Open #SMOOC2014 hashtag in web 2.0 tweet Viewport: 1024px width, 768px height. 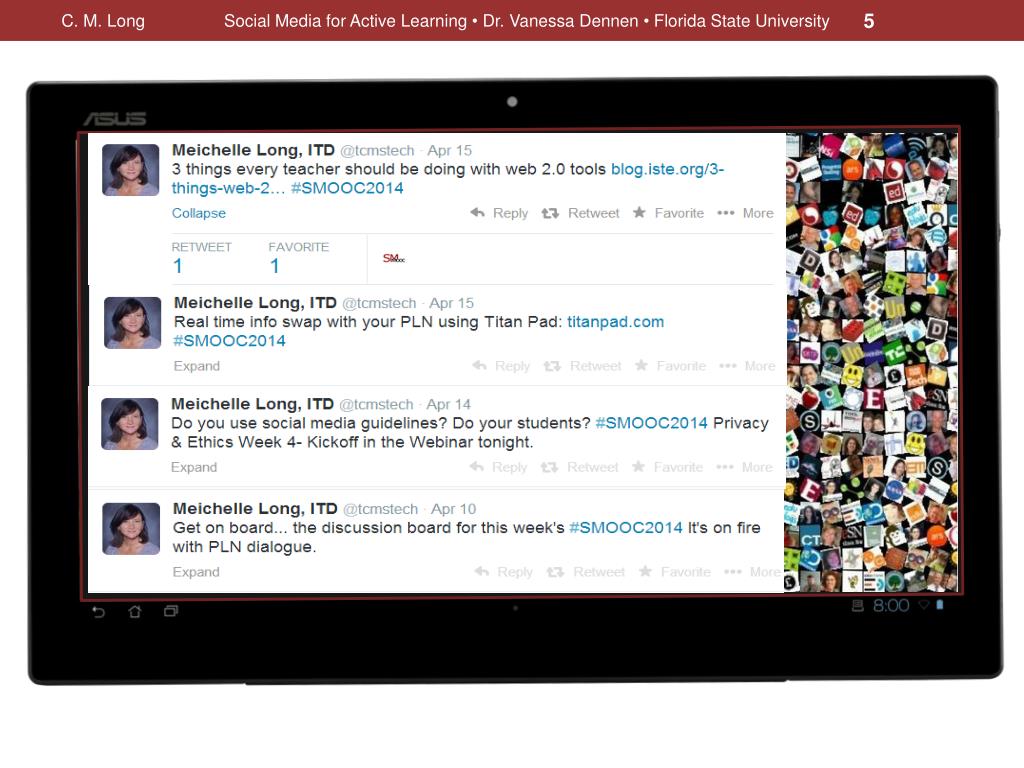tap(347, 188)
